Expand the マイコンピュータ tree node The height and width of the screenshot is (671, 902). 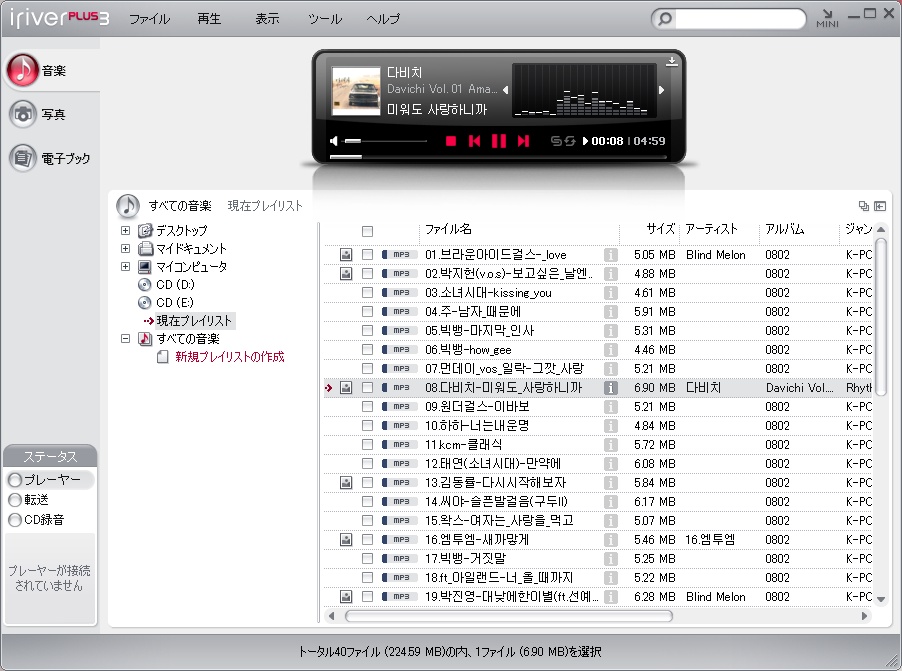click(x=125, y=266)
